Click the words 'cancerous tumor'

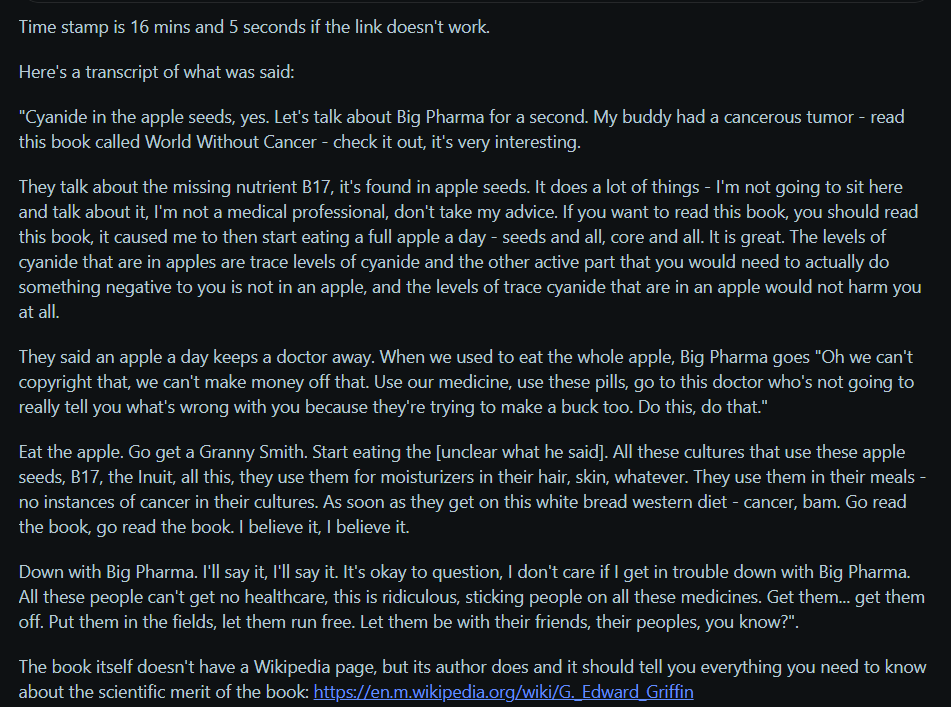788,117
